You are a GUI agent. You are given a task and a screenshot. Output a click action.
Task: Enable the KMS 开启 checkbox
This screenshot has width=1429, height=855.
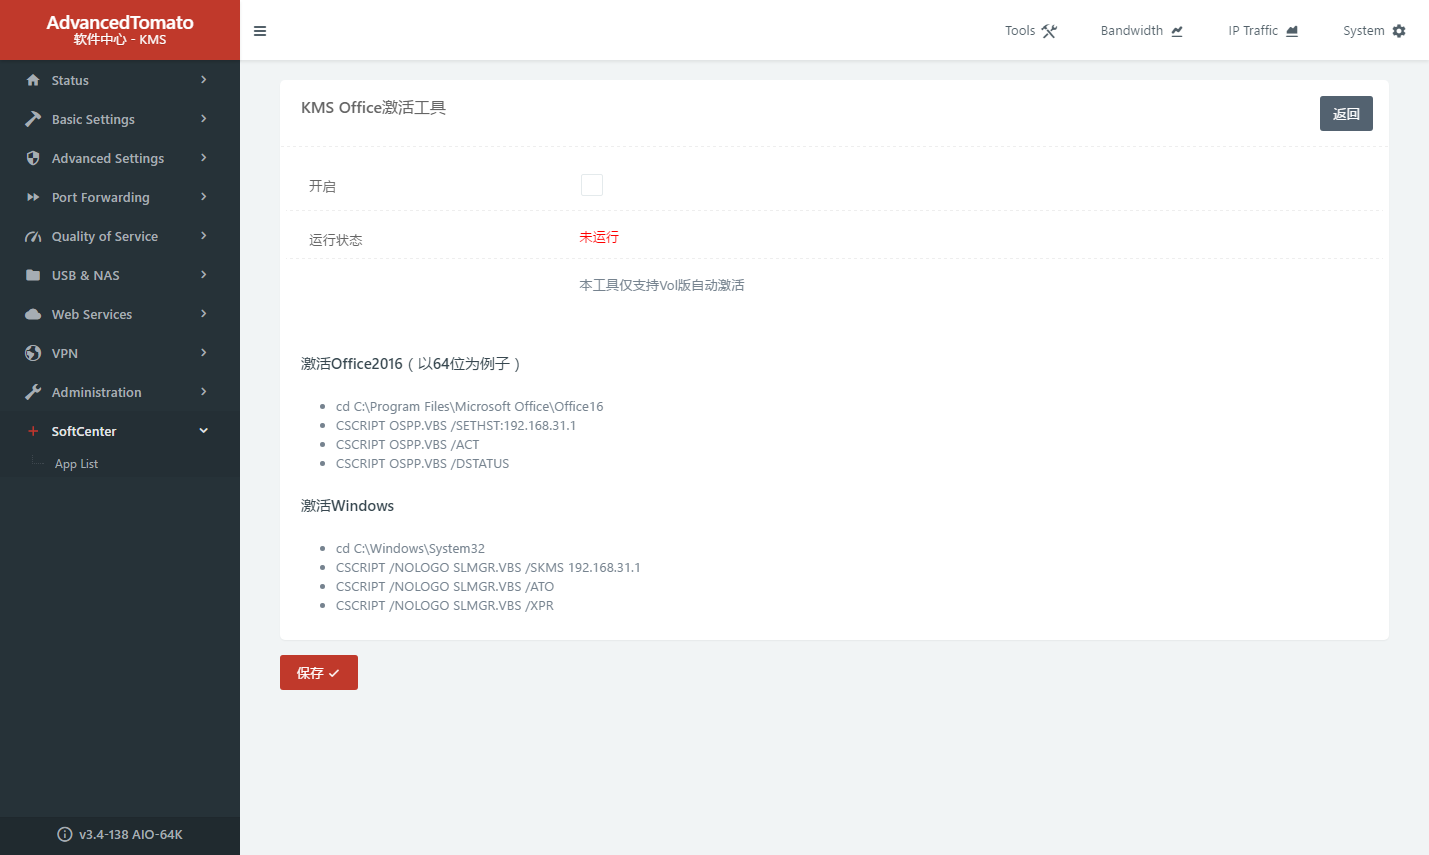click(x=592, y=185)
